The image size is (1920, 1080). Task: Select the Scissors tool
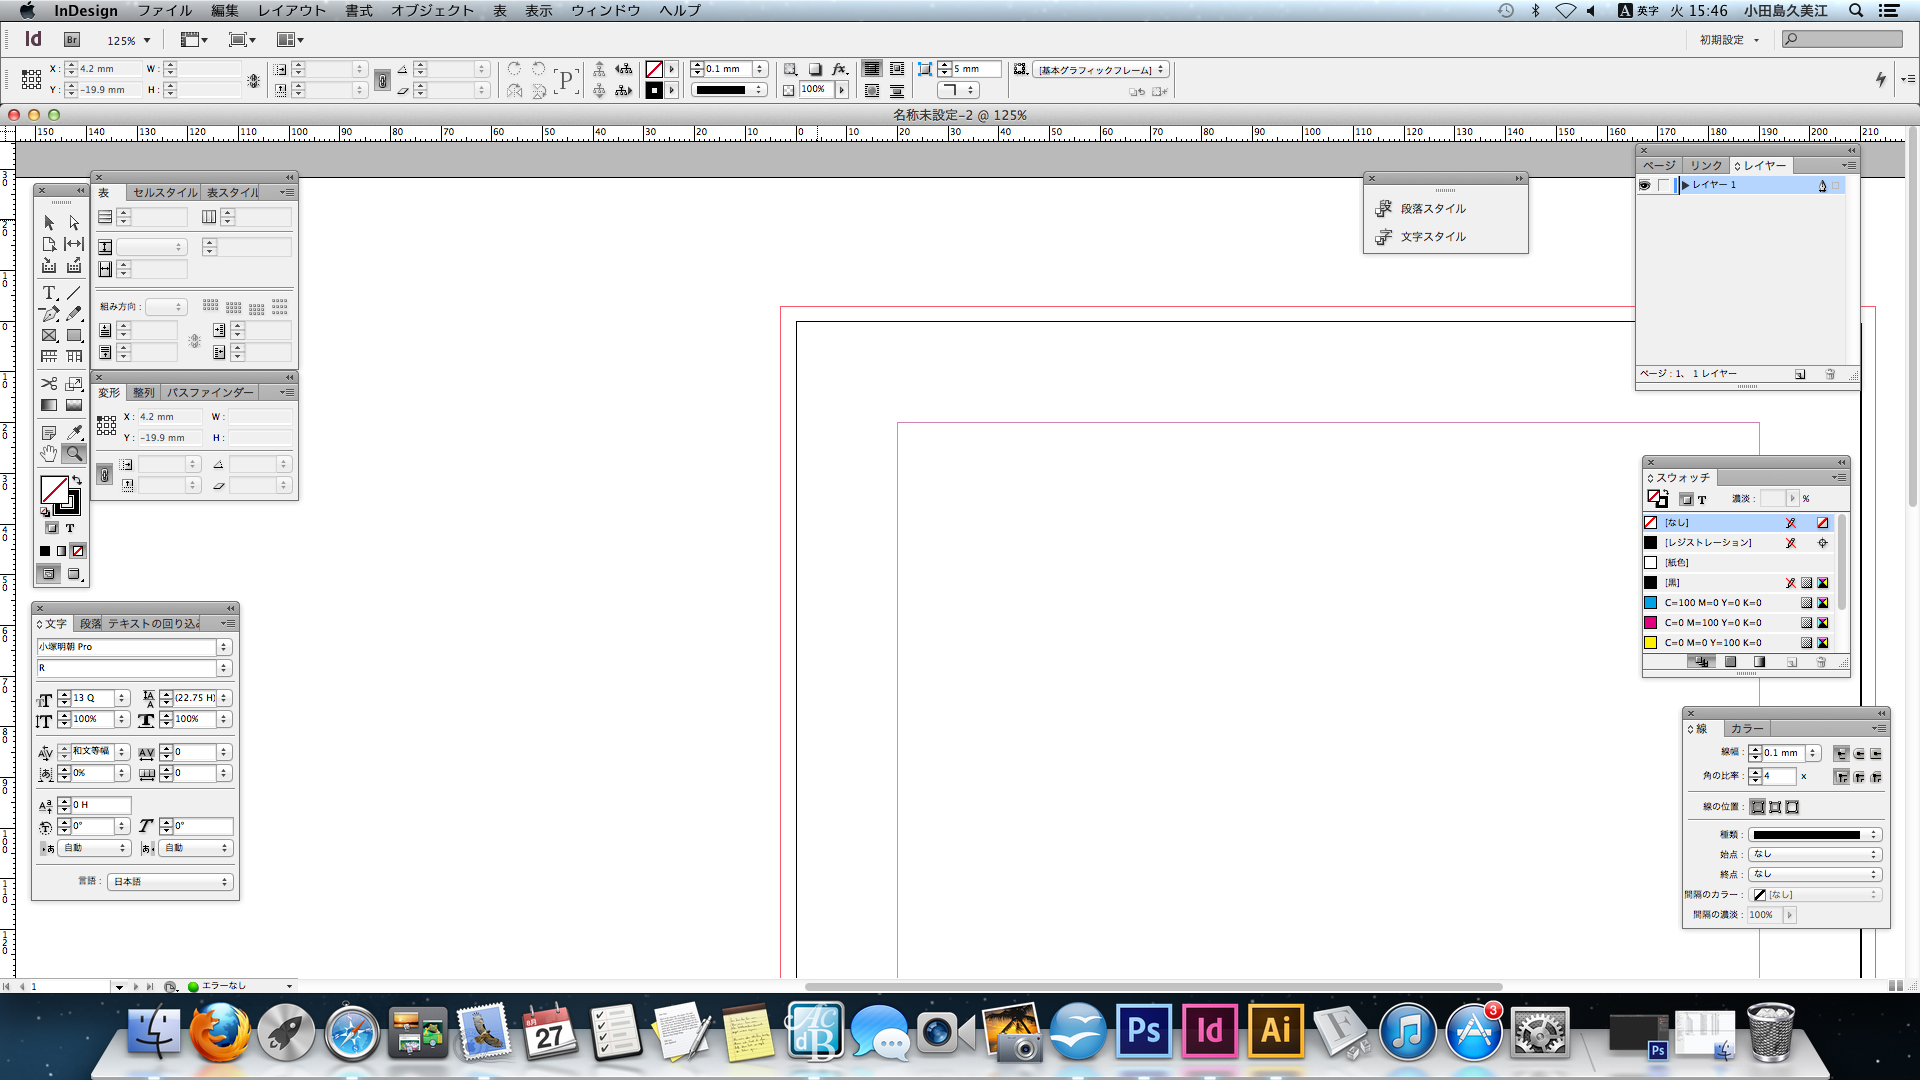49,384
